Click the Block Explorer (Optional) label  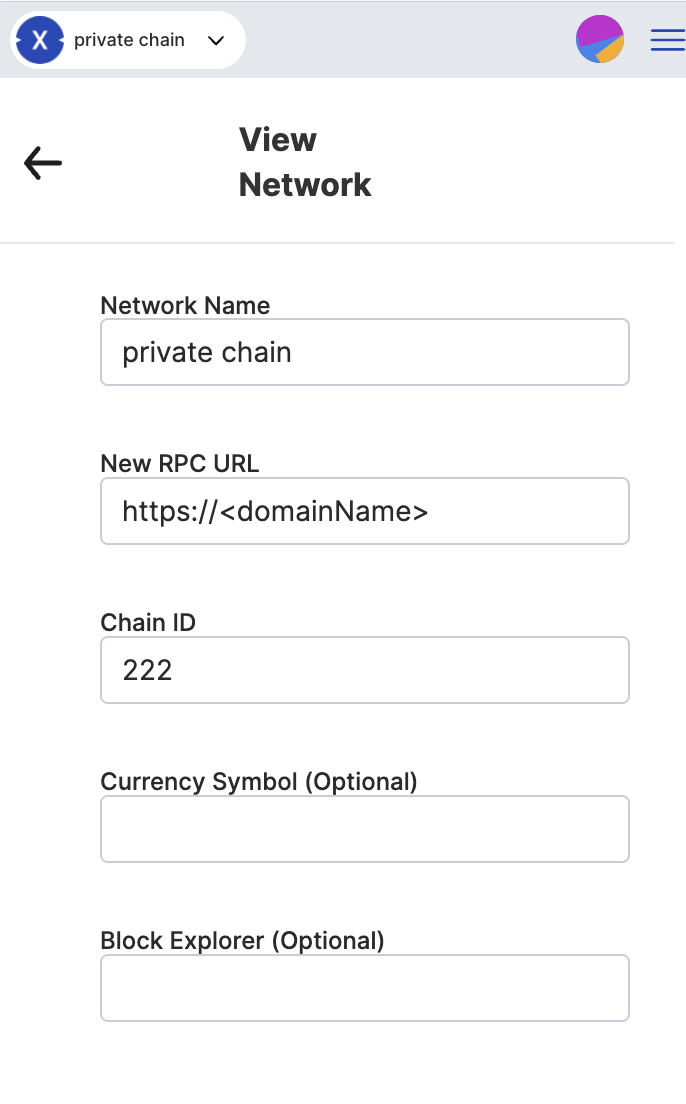[242, 940]
